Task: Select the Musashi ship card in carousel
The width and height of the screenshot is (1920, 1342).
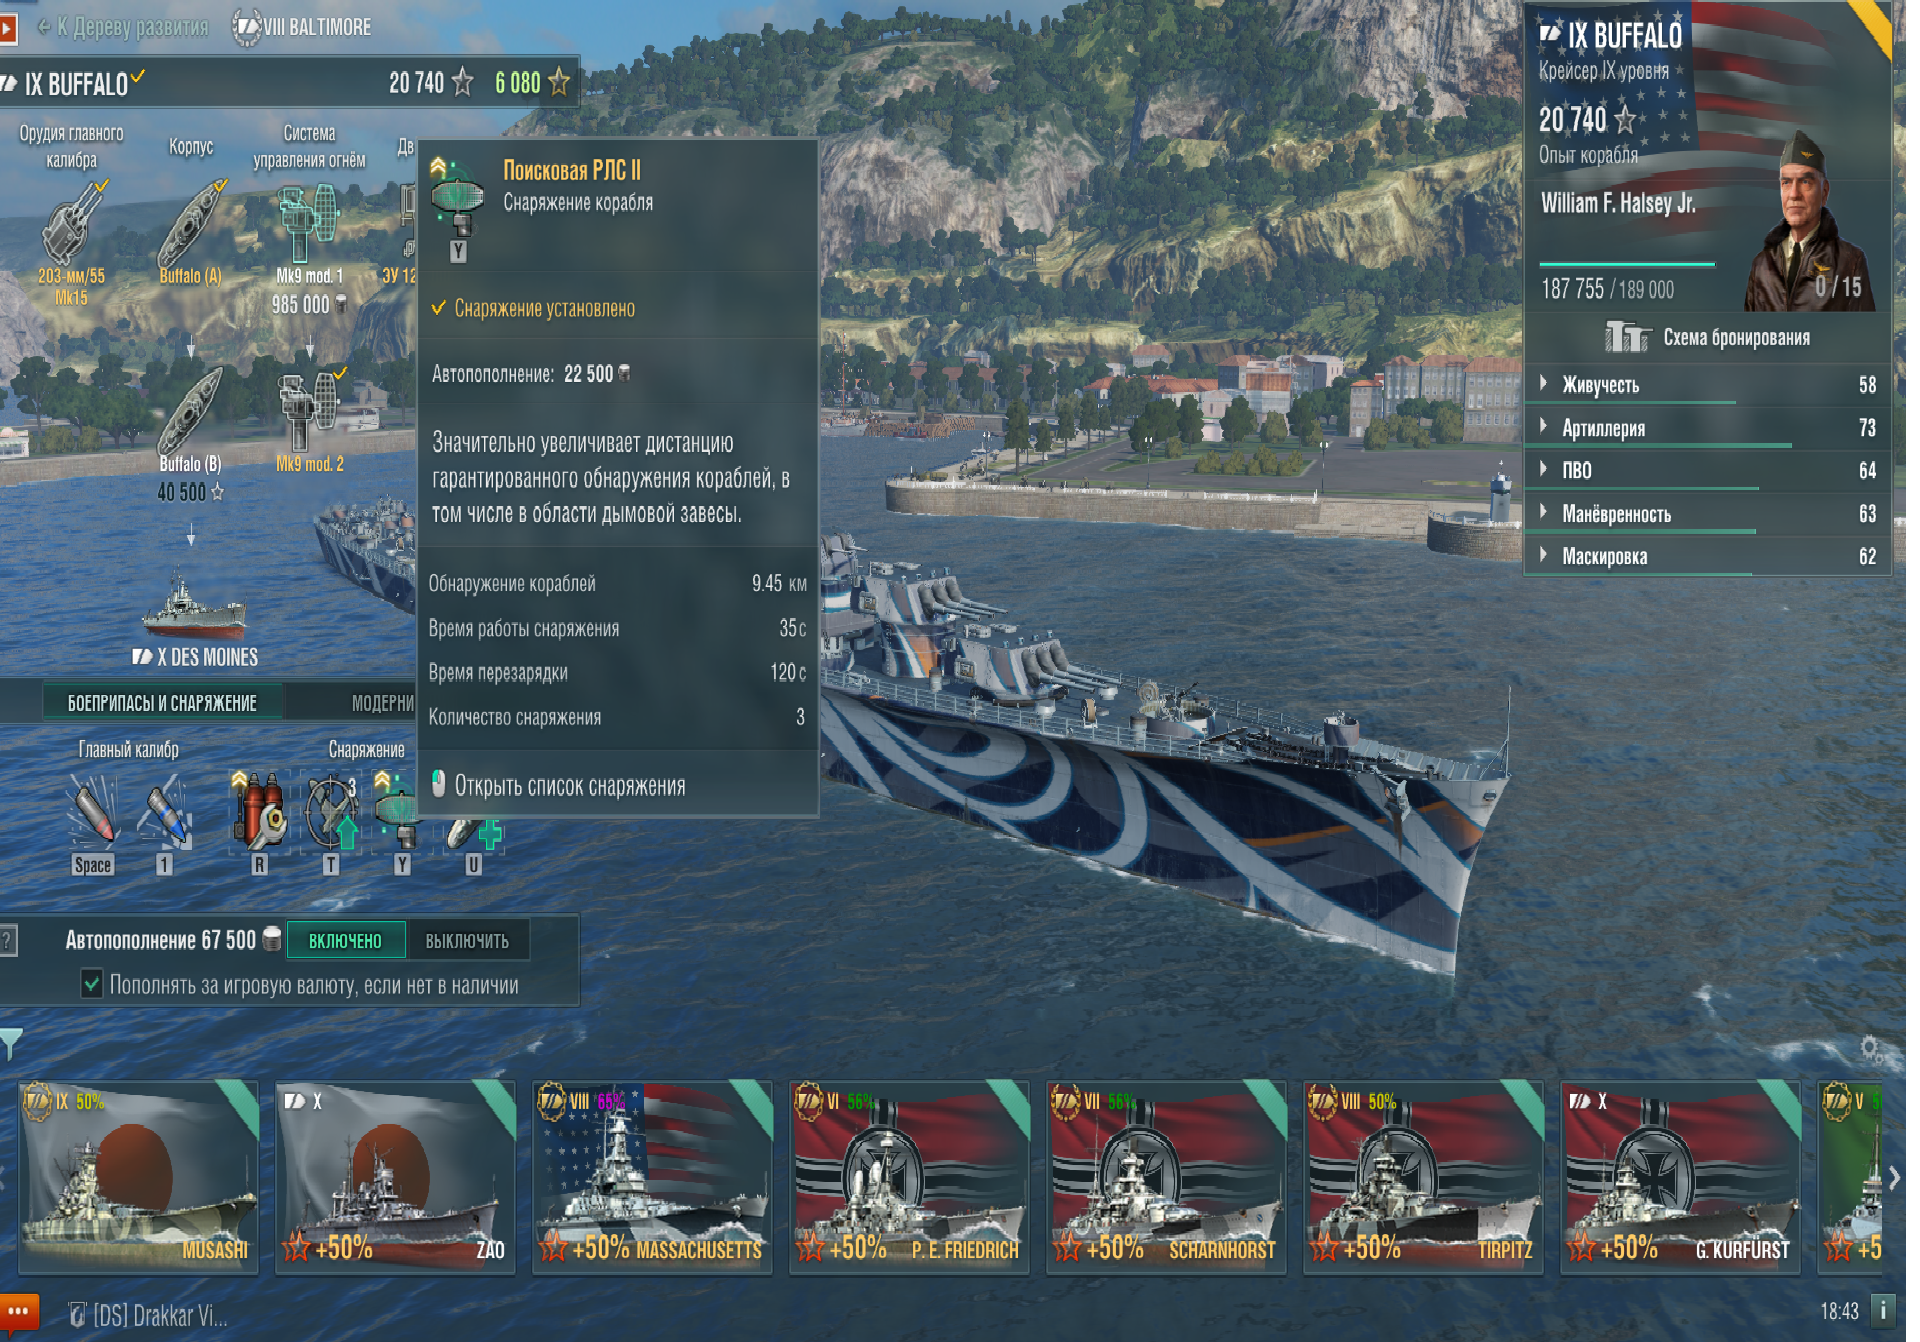Action: click(x=138, y=1177)
